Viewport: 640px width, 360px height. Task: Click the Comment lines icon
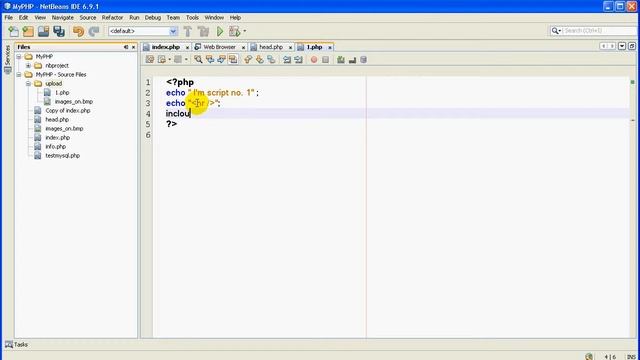click(x=341, y=60)
